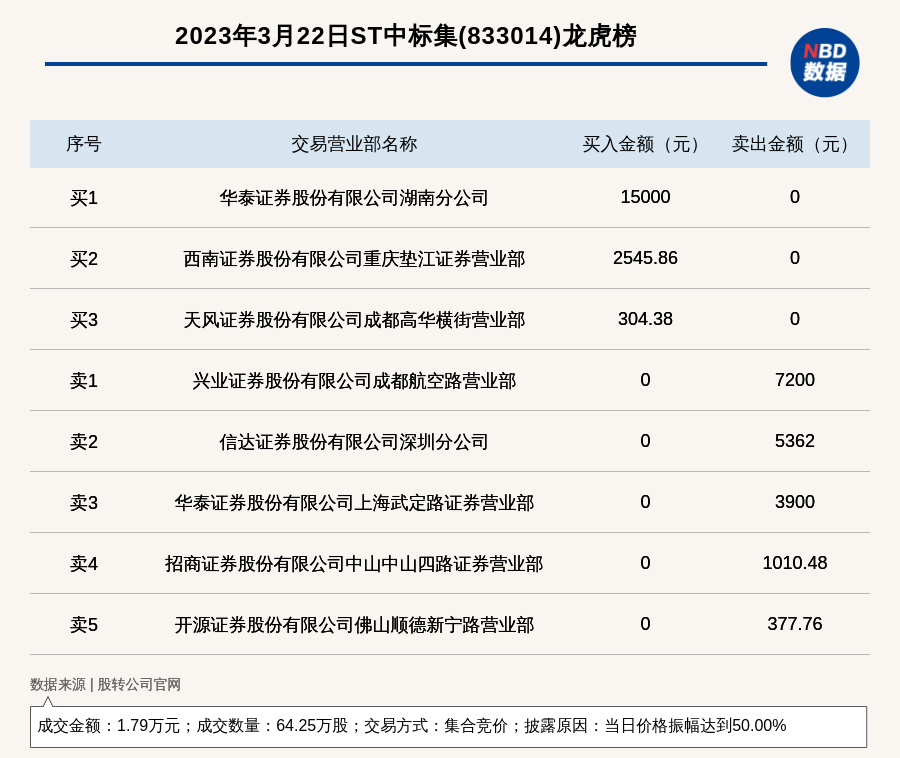The width and height of the screenshot is (900, 758).
Task: Click the NBD数据 round logo
Action: pos(824,63)
